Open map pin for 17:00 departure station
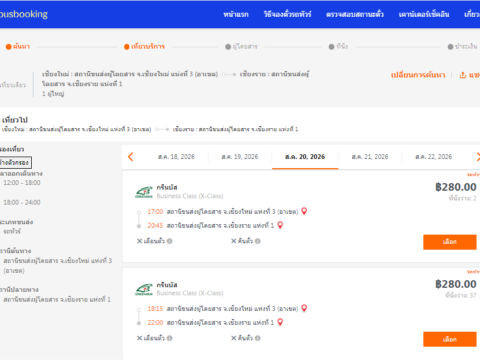Viewport: 480px width, 360px height. [304, 211]
